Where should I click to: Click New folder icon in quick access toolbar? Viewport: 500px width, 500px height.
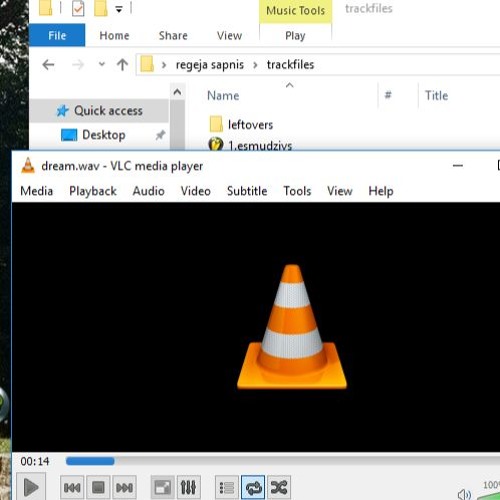101,9
